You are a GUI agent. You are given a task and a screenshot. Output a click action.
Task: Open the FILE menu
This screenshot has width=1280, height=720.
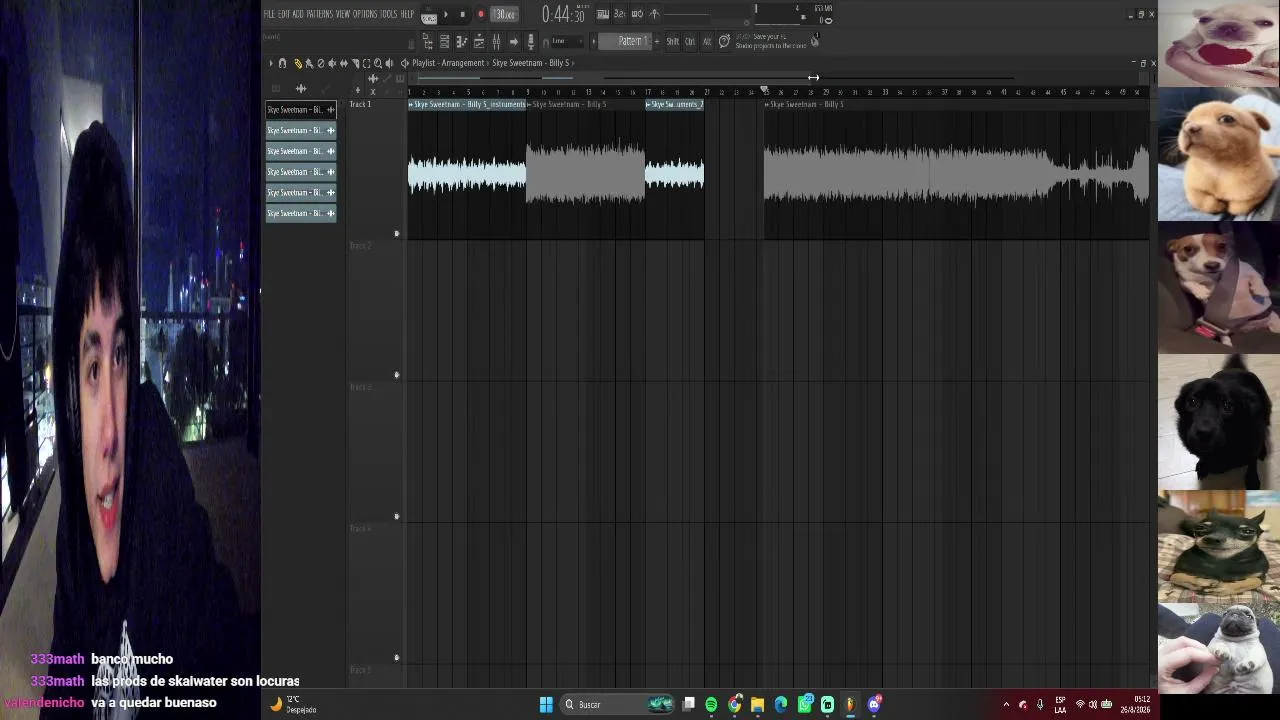click(x=269, y=14)
